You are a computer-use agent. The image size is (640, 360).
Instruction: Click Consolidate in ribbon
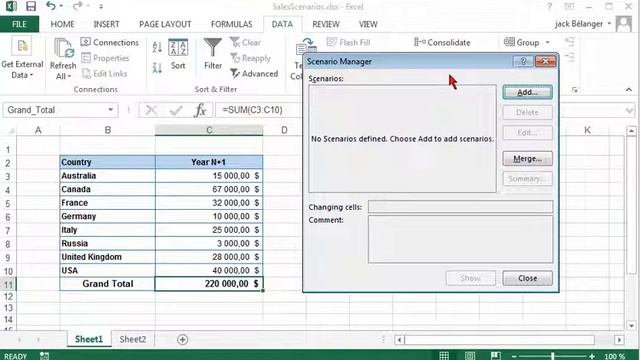click(x=442, y=42)
